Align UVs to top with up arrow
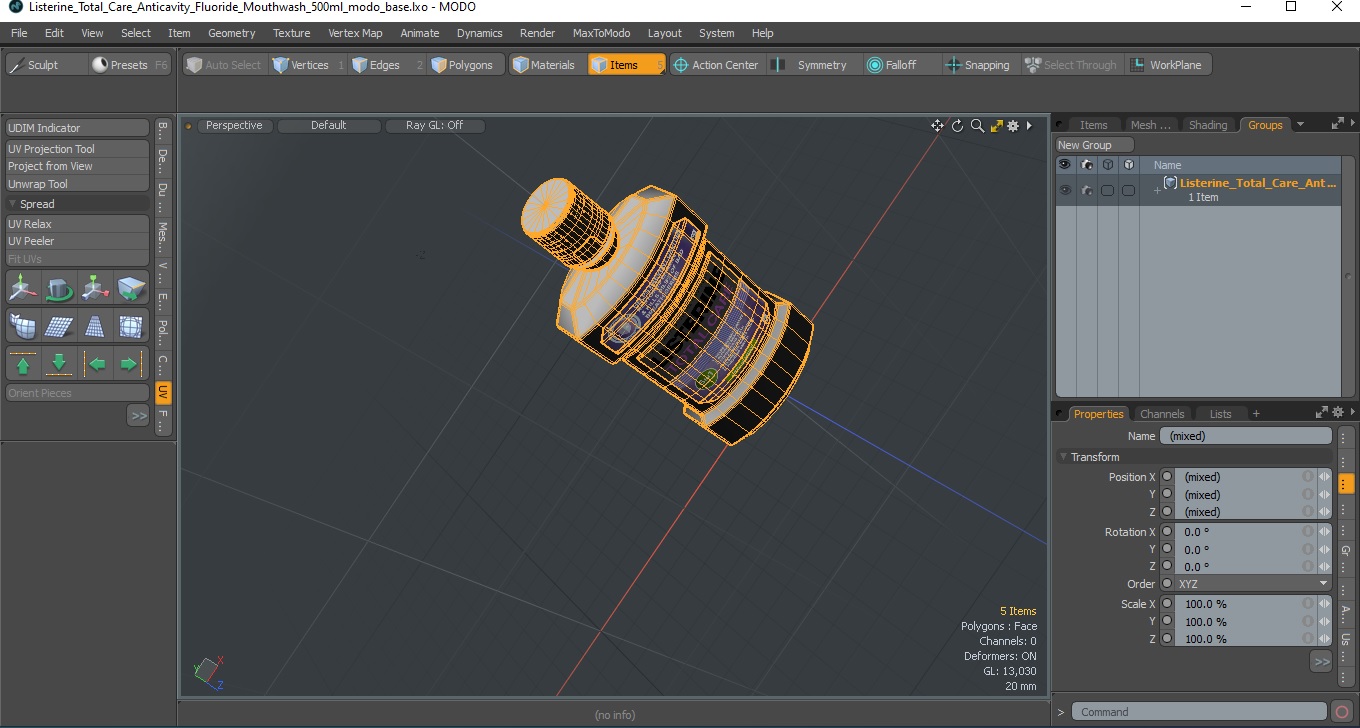Image resolution: width=1360 pixels, height=728 pixels. [24, 364]
